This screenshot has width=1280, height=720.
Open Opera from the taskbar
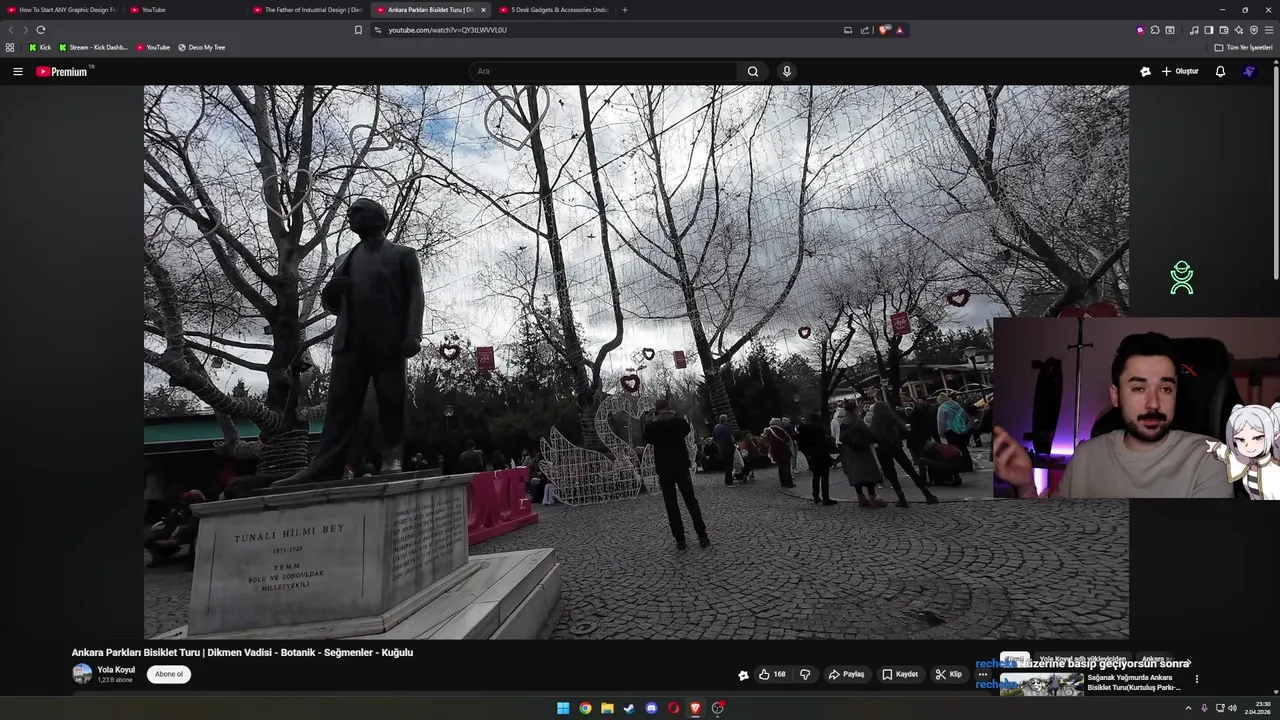point(673,708)
